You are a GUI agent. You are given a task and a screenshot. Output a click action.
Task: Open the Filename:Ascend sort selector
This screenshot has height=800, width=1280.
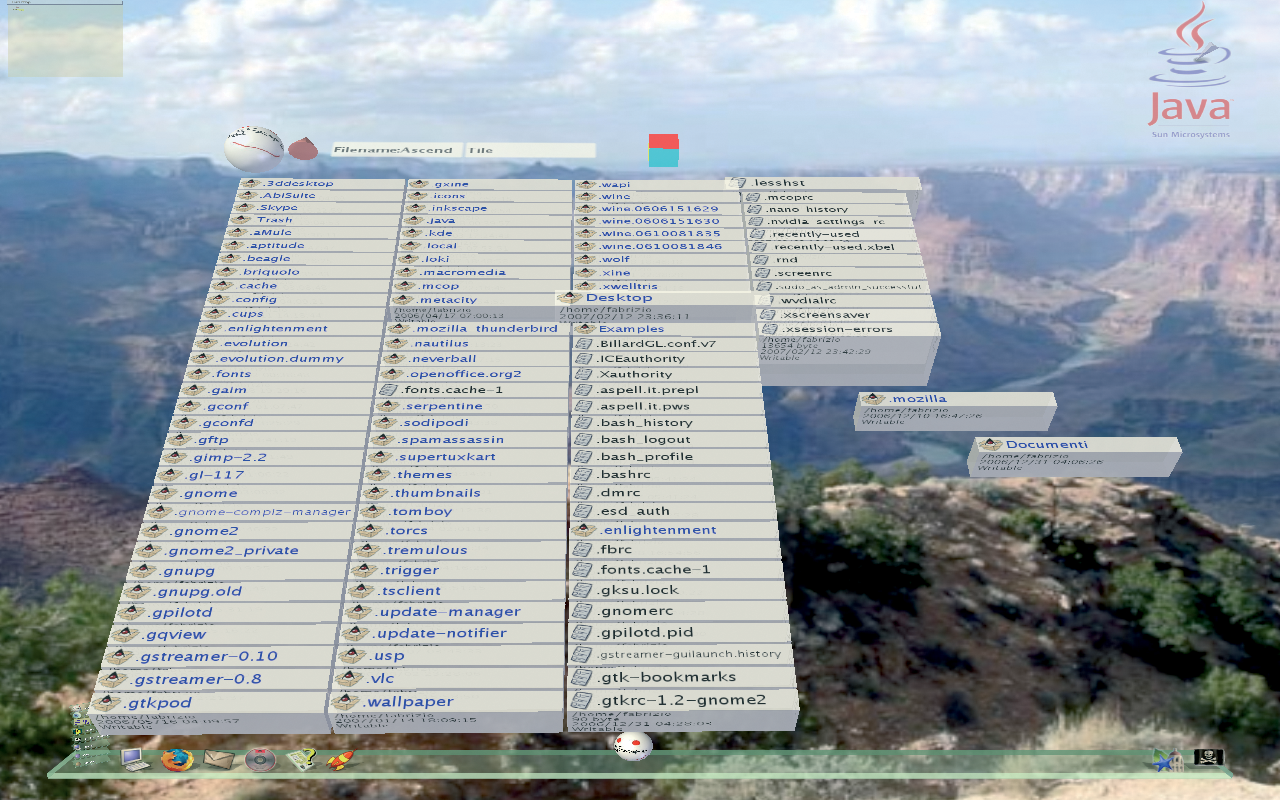[396, 150]
